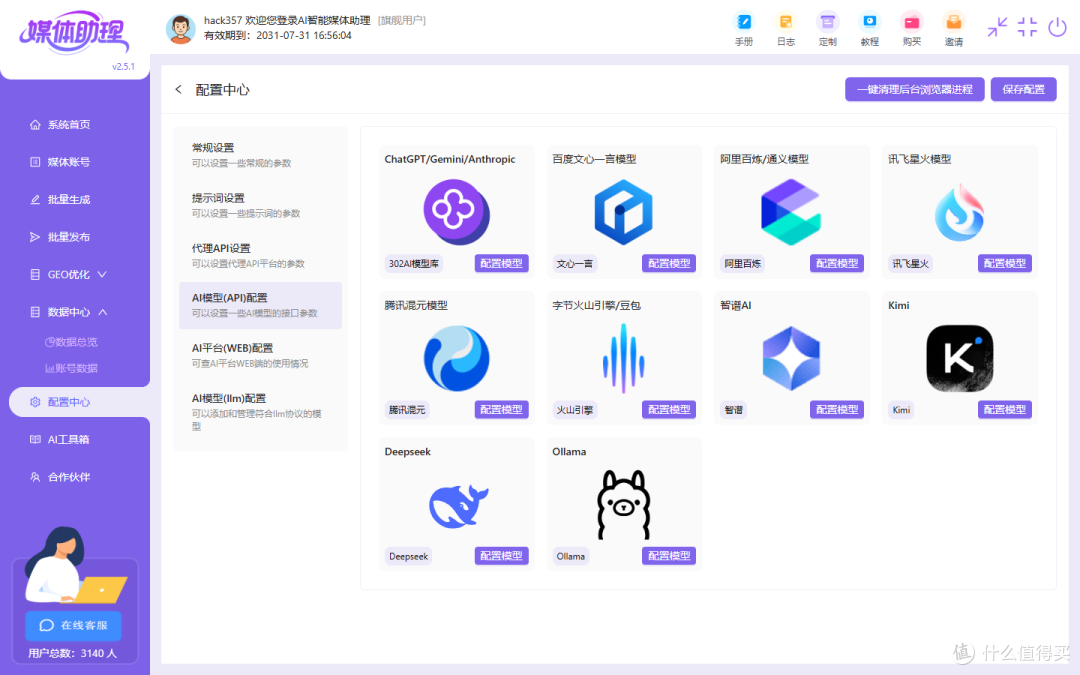The width and height of the screenshot is (1080, 675).
Task: Click the 文心一言 blue hexagon logo
Action: 623,211
